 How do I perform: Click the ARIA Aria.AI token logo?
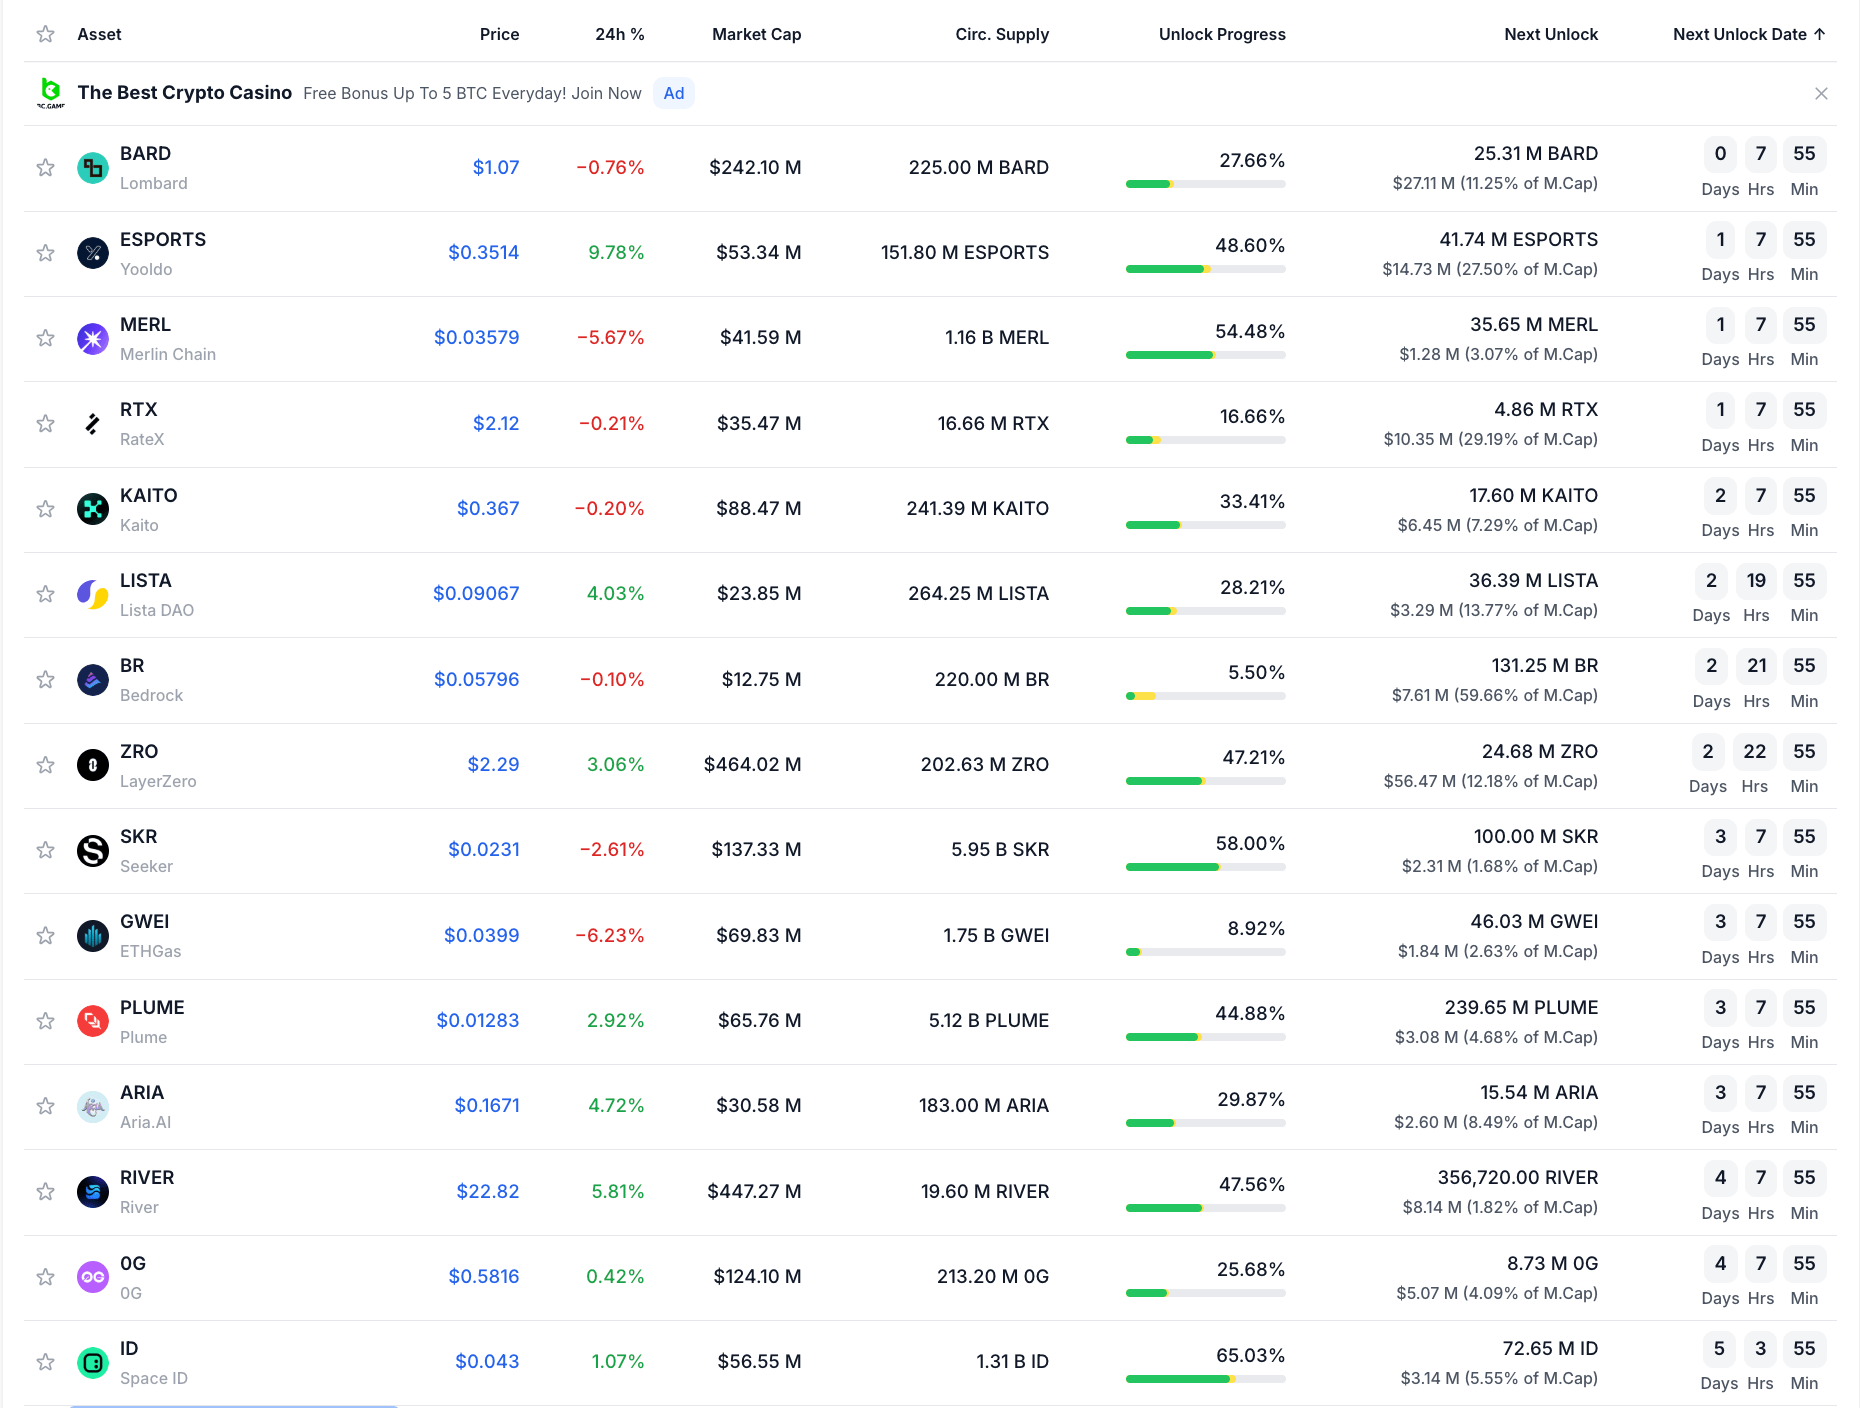tap(93, 1107)
